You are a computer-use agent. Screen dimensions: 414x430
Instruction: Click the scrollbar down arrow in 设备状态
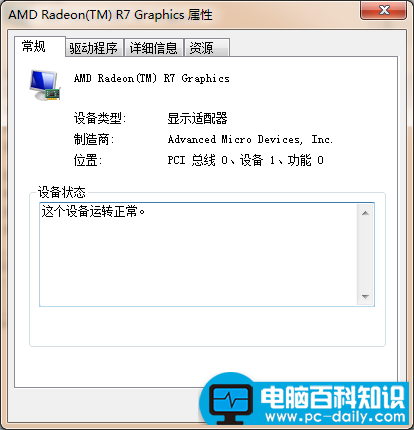click(x=365, y=296)
